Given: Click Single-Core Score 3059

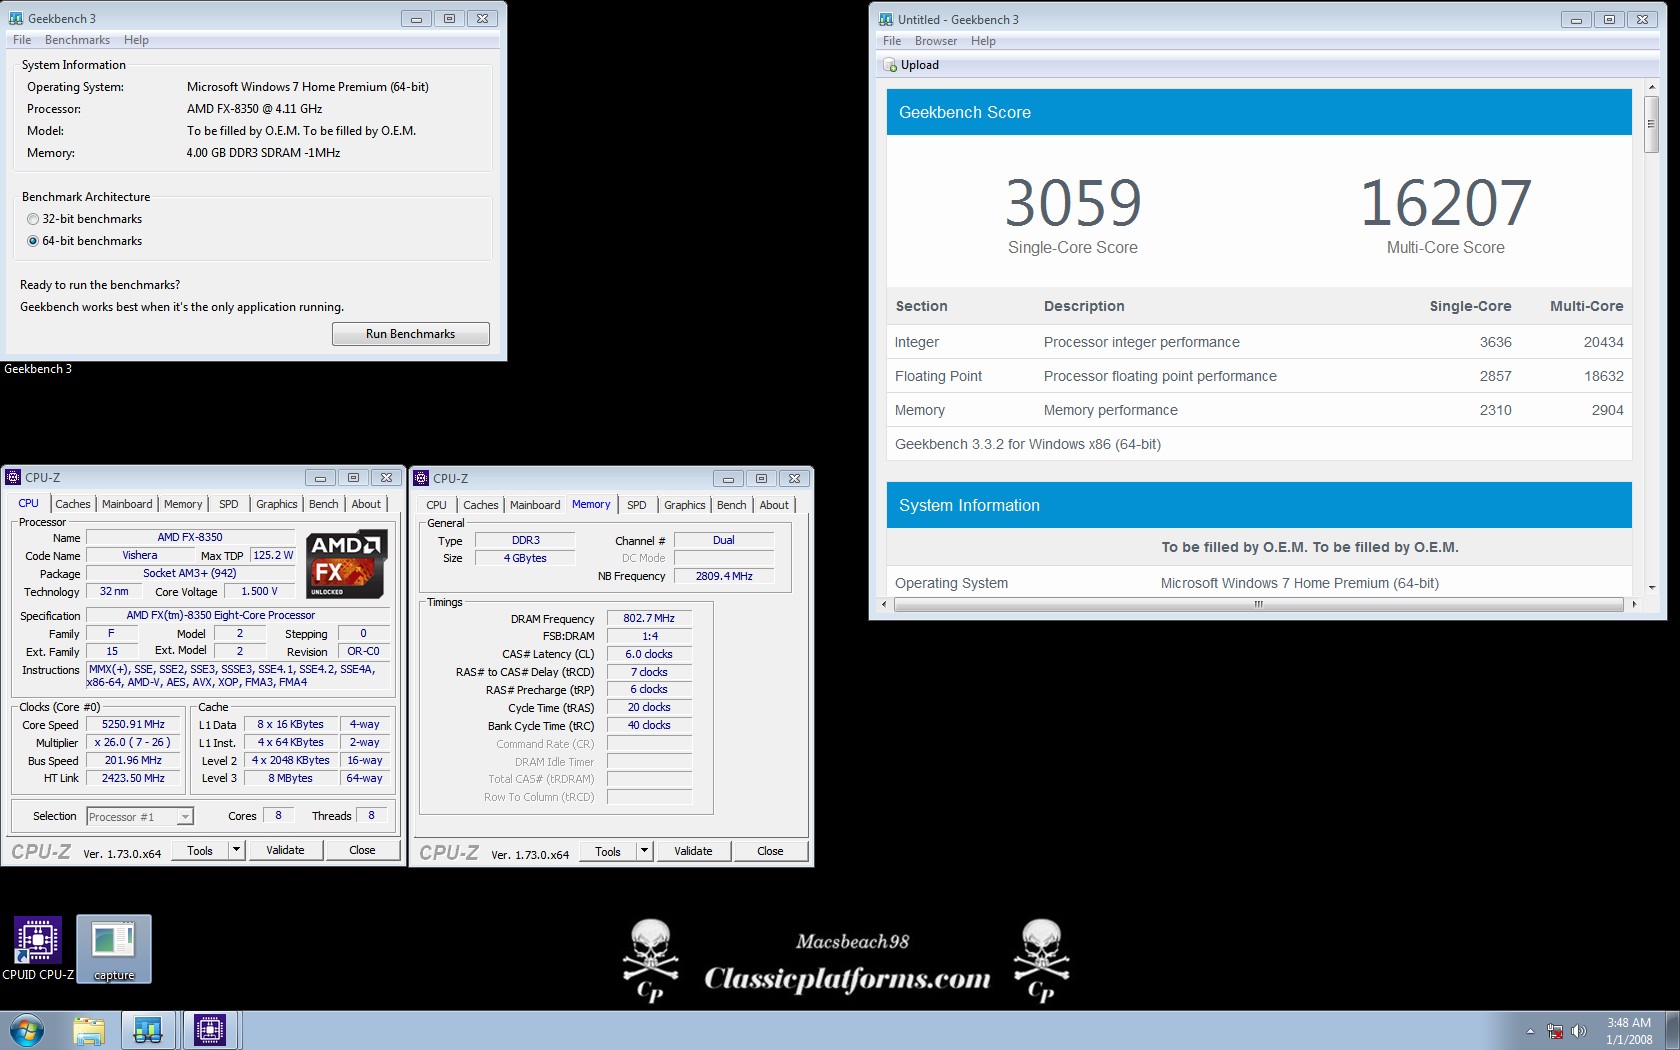Looking at the screenshot, I should tap(1073, 203).
